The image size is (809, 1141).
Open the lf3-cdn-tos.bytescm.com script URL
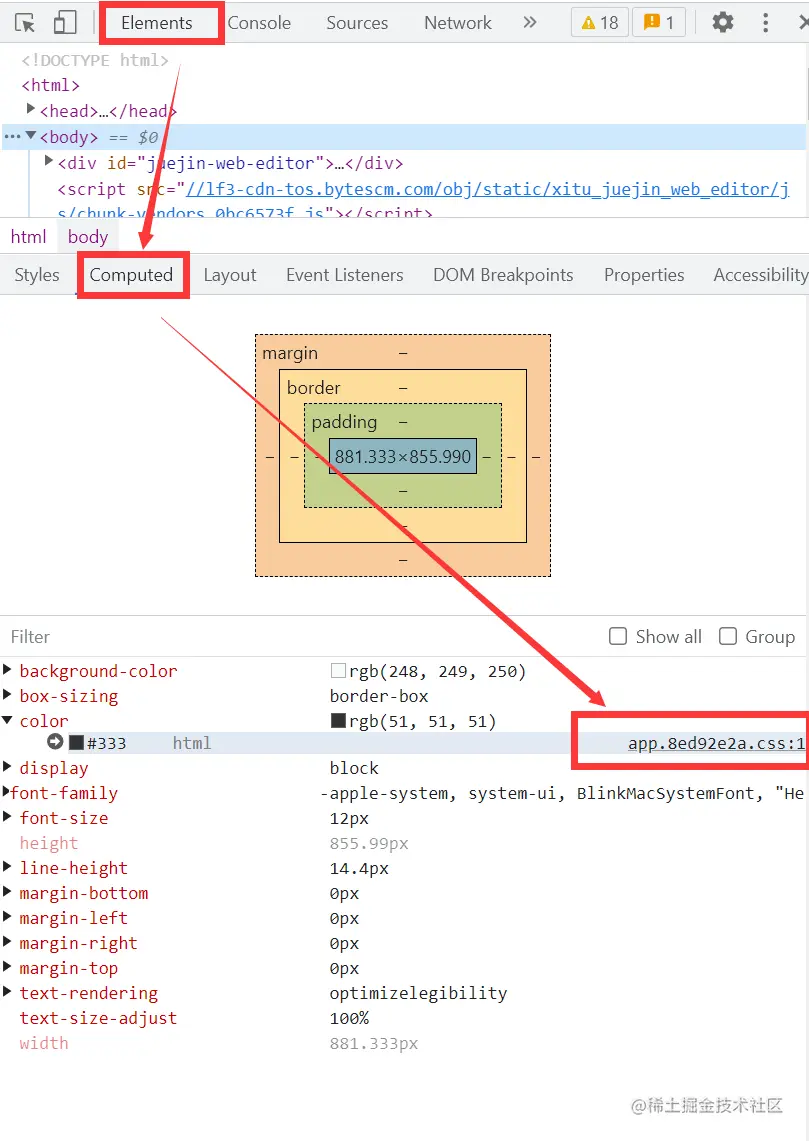coord(487,189)
